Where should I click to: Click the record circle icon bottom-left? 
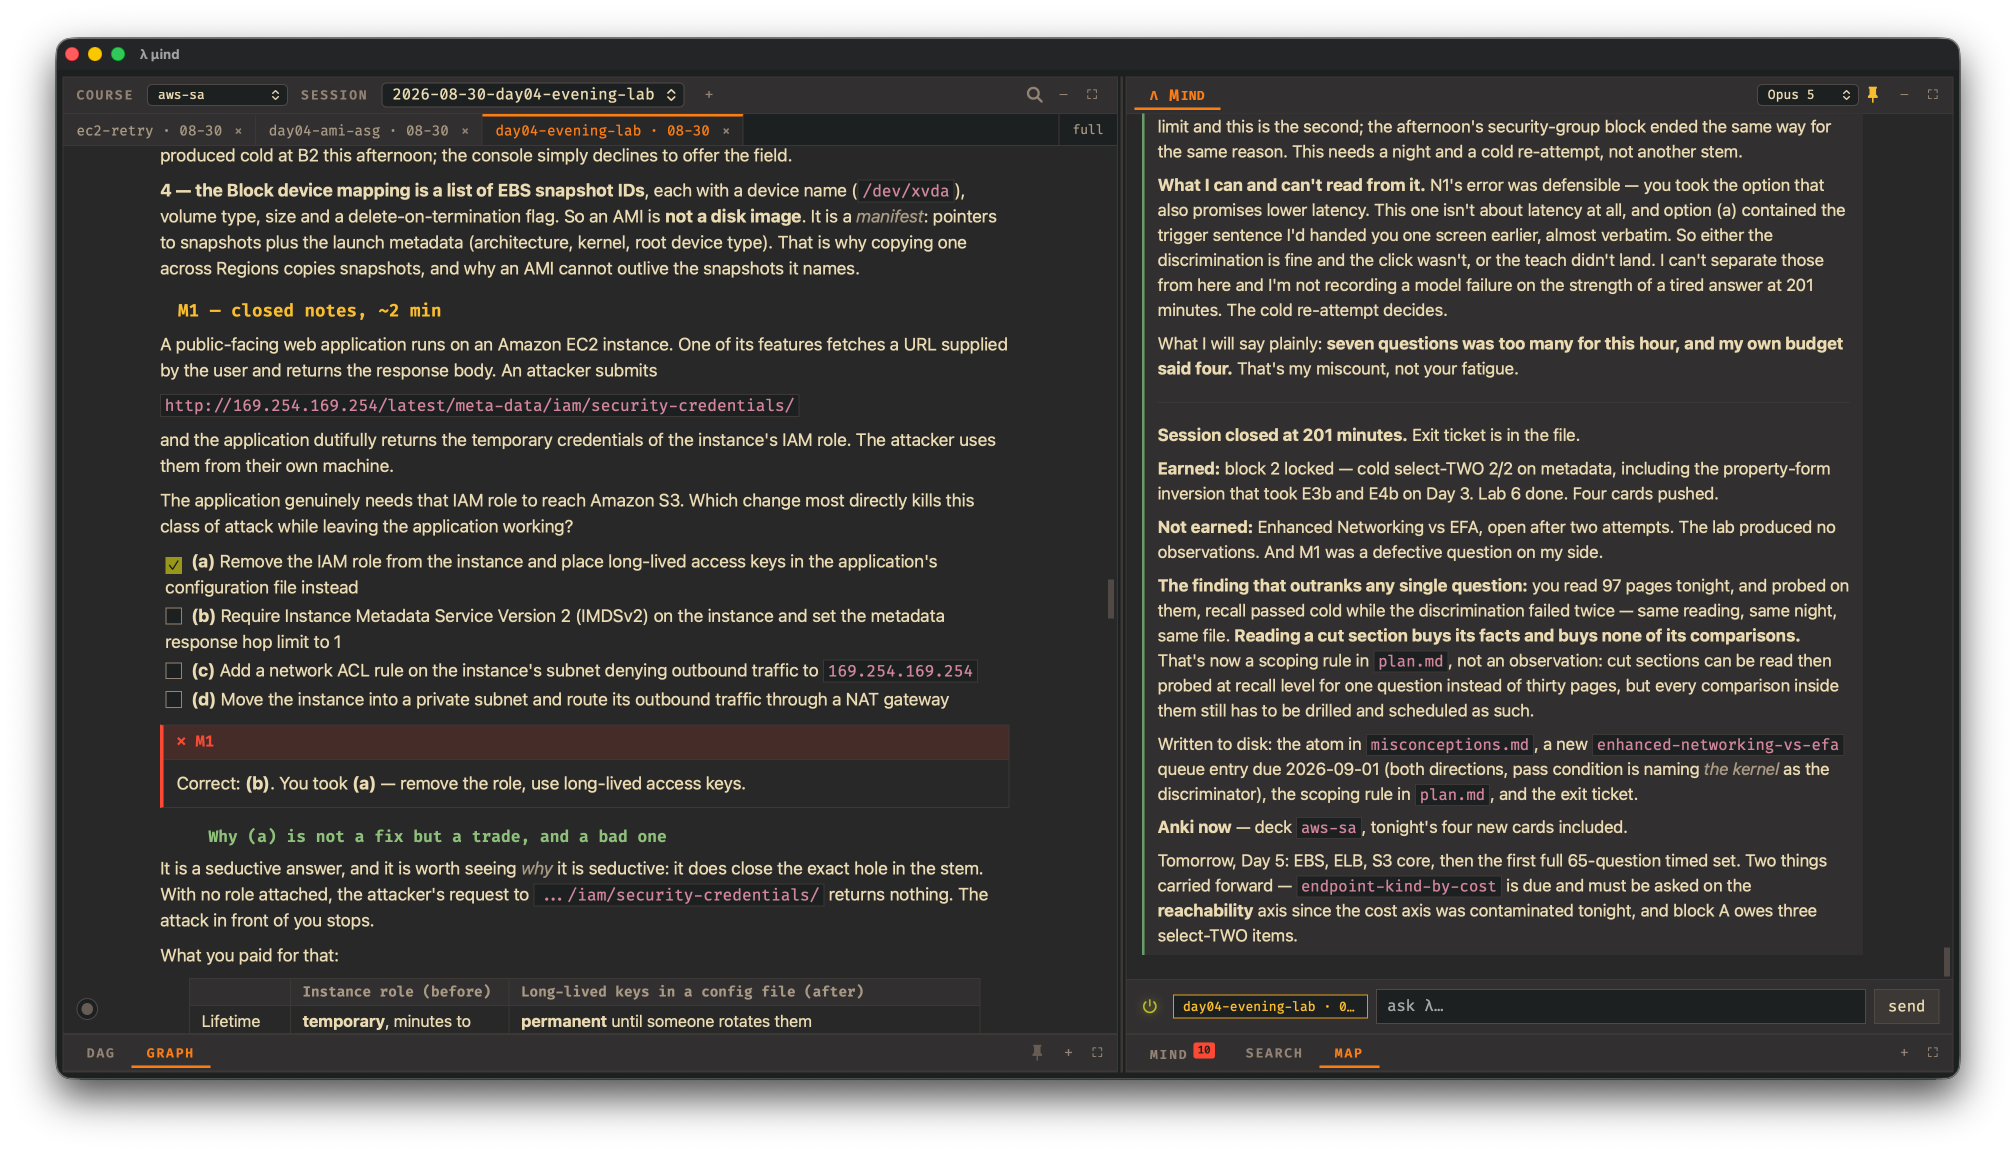(87, 1008)
